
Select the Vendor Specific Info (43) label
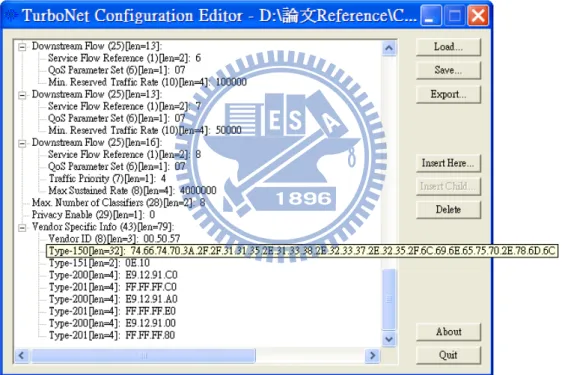(x=103, y=227)
